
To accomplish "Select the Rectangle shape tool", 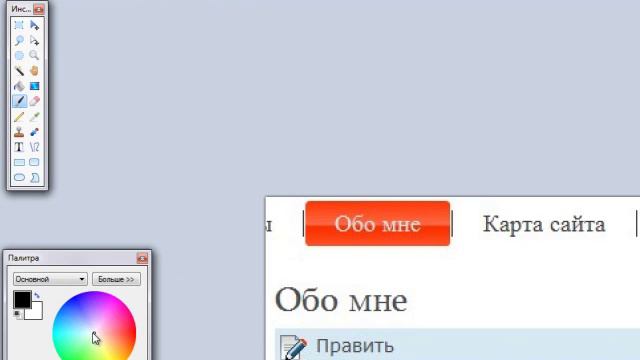I will (19, 162).
